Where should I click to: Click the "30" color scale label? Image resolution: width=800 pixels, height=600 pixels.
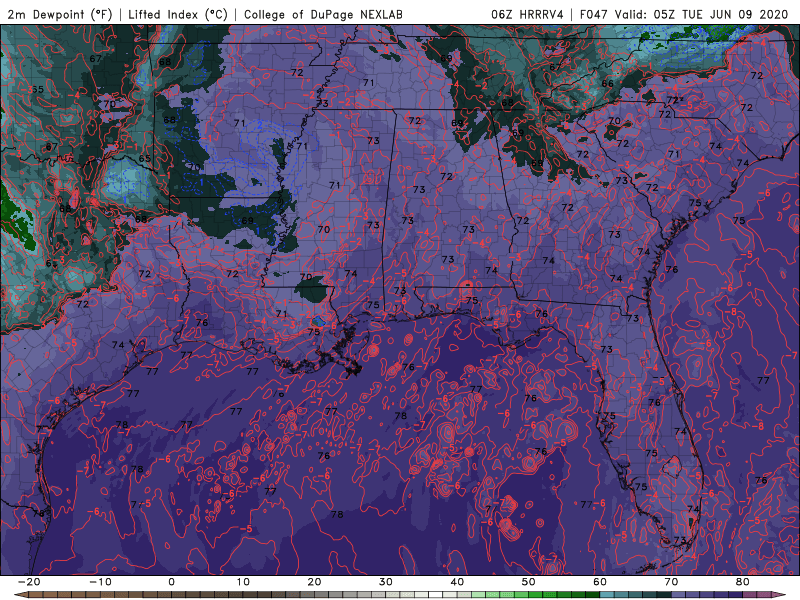(386, 582)
